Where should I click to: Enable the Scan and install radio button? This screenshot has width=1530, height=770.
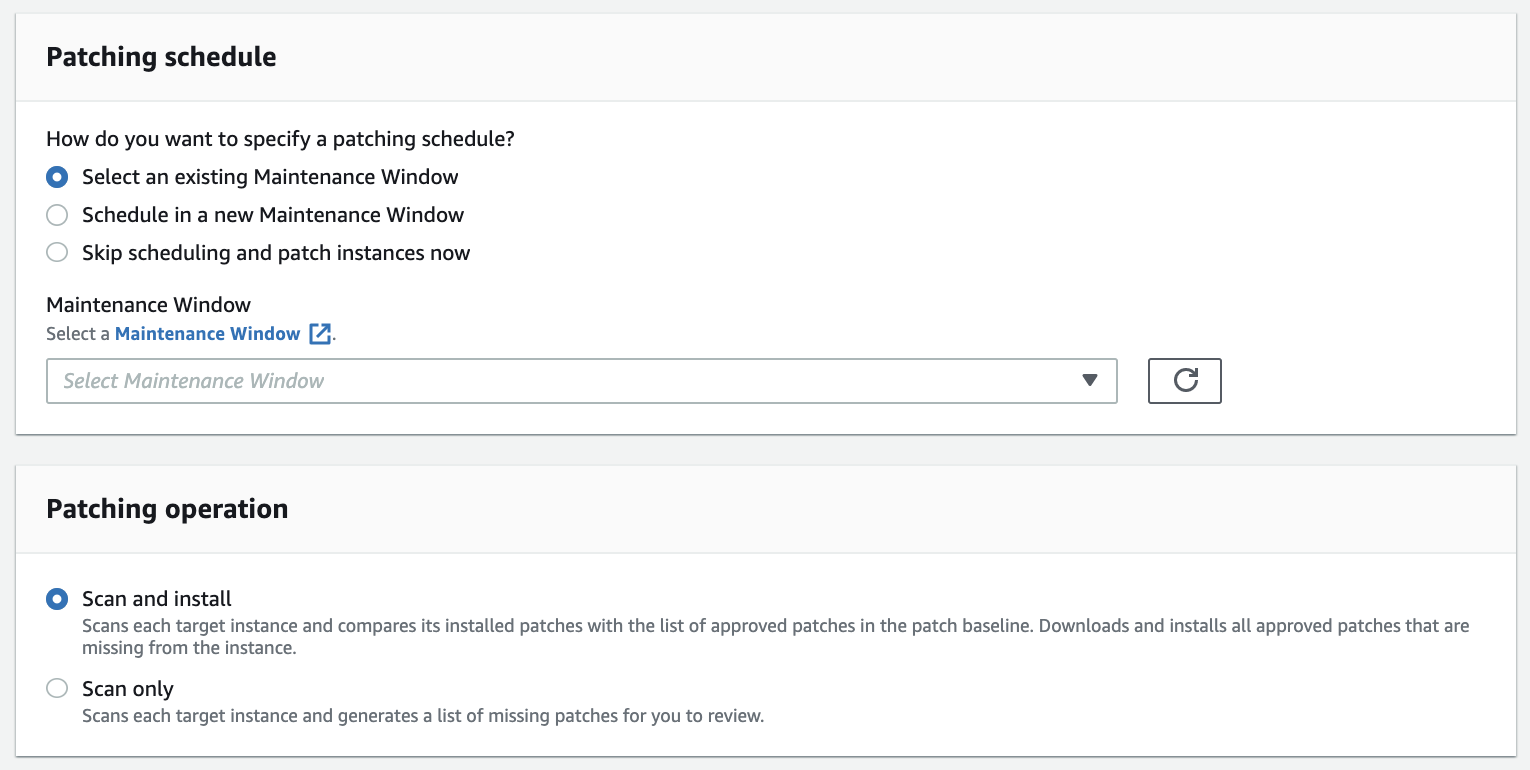click(58, 599)
